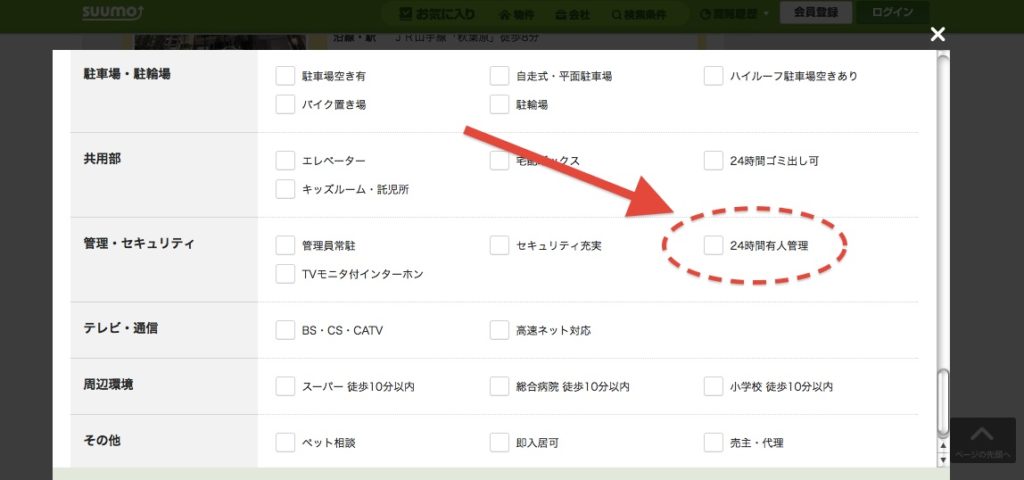Enable TVモニタ付インターホン option
Image resolution: width=1024 pixels, height=480 pixels.
pyautogui.click(x=285, y=274)
